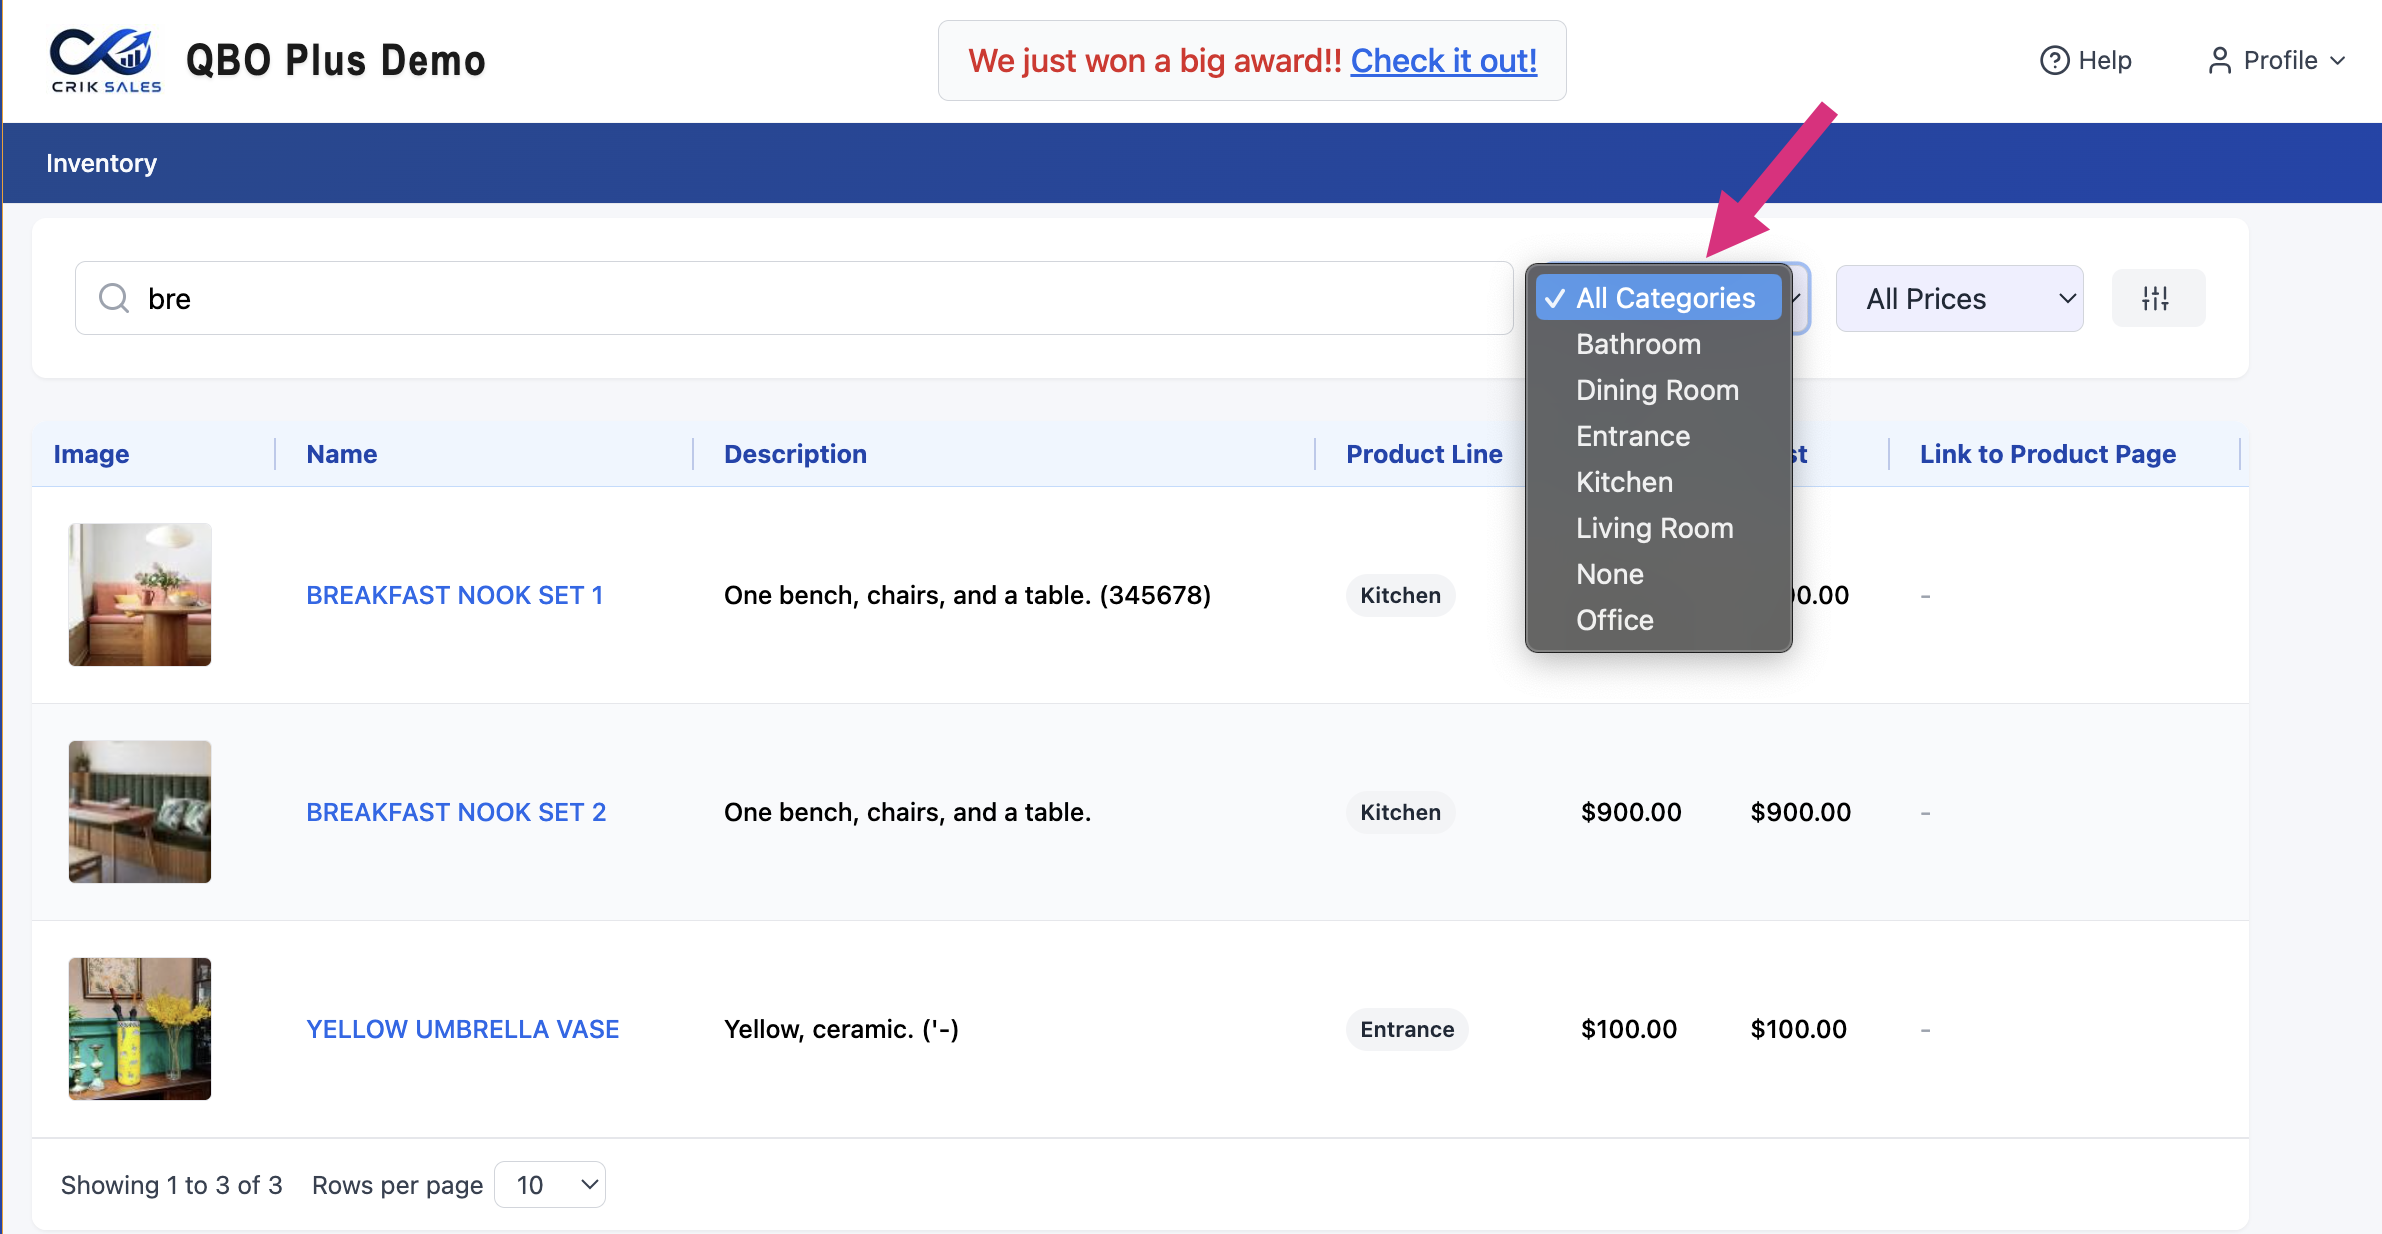This screenshot has width=2382, height=1234.
Task: Choose Dining Room from category list
Action: pyautogui.click(x=1658, y=390)
